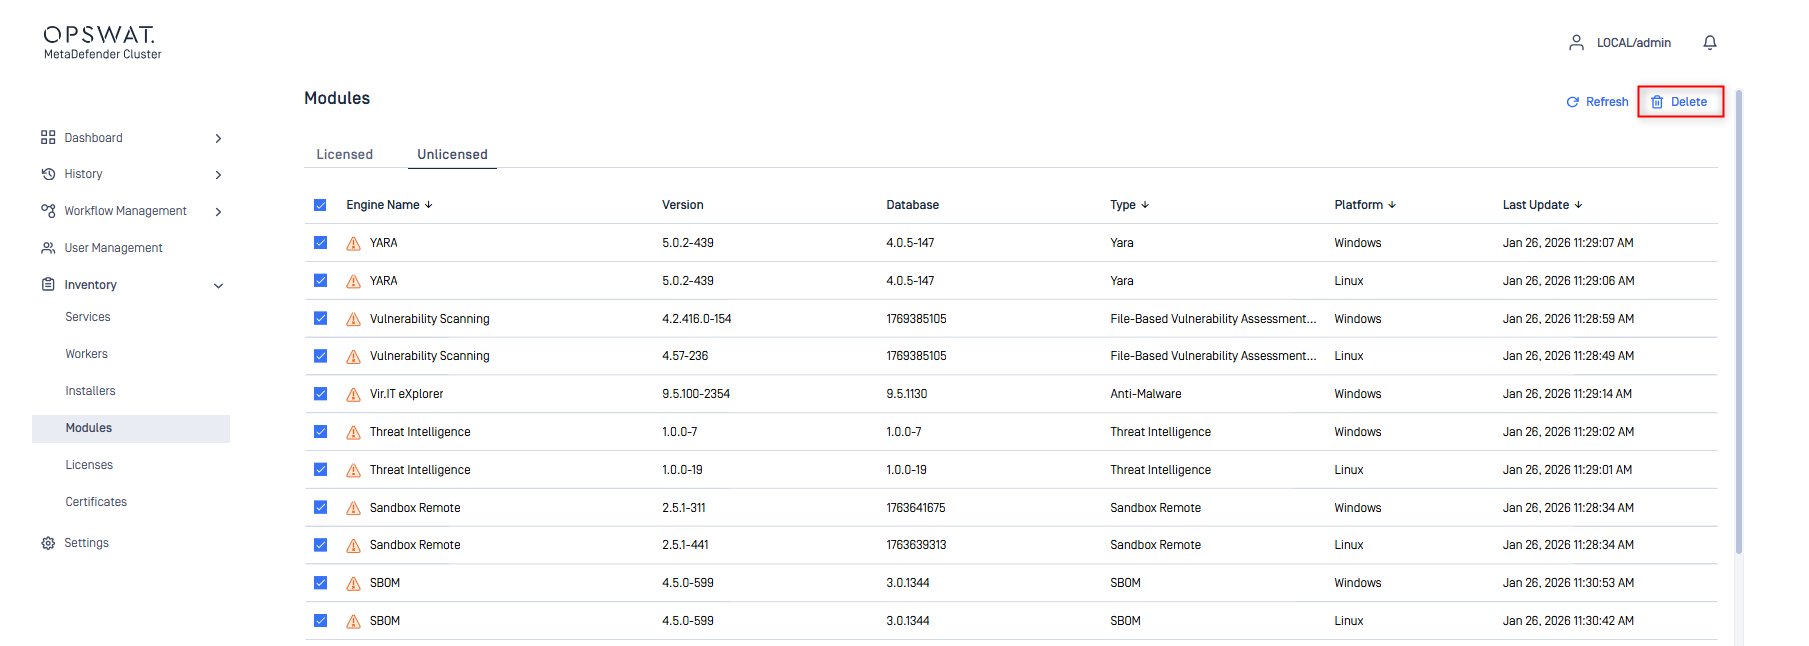The width and height of the screenshot is (1809, 646).
Task: Uncheck the select-all header checkbox
Action: click(x=320, y=205)
